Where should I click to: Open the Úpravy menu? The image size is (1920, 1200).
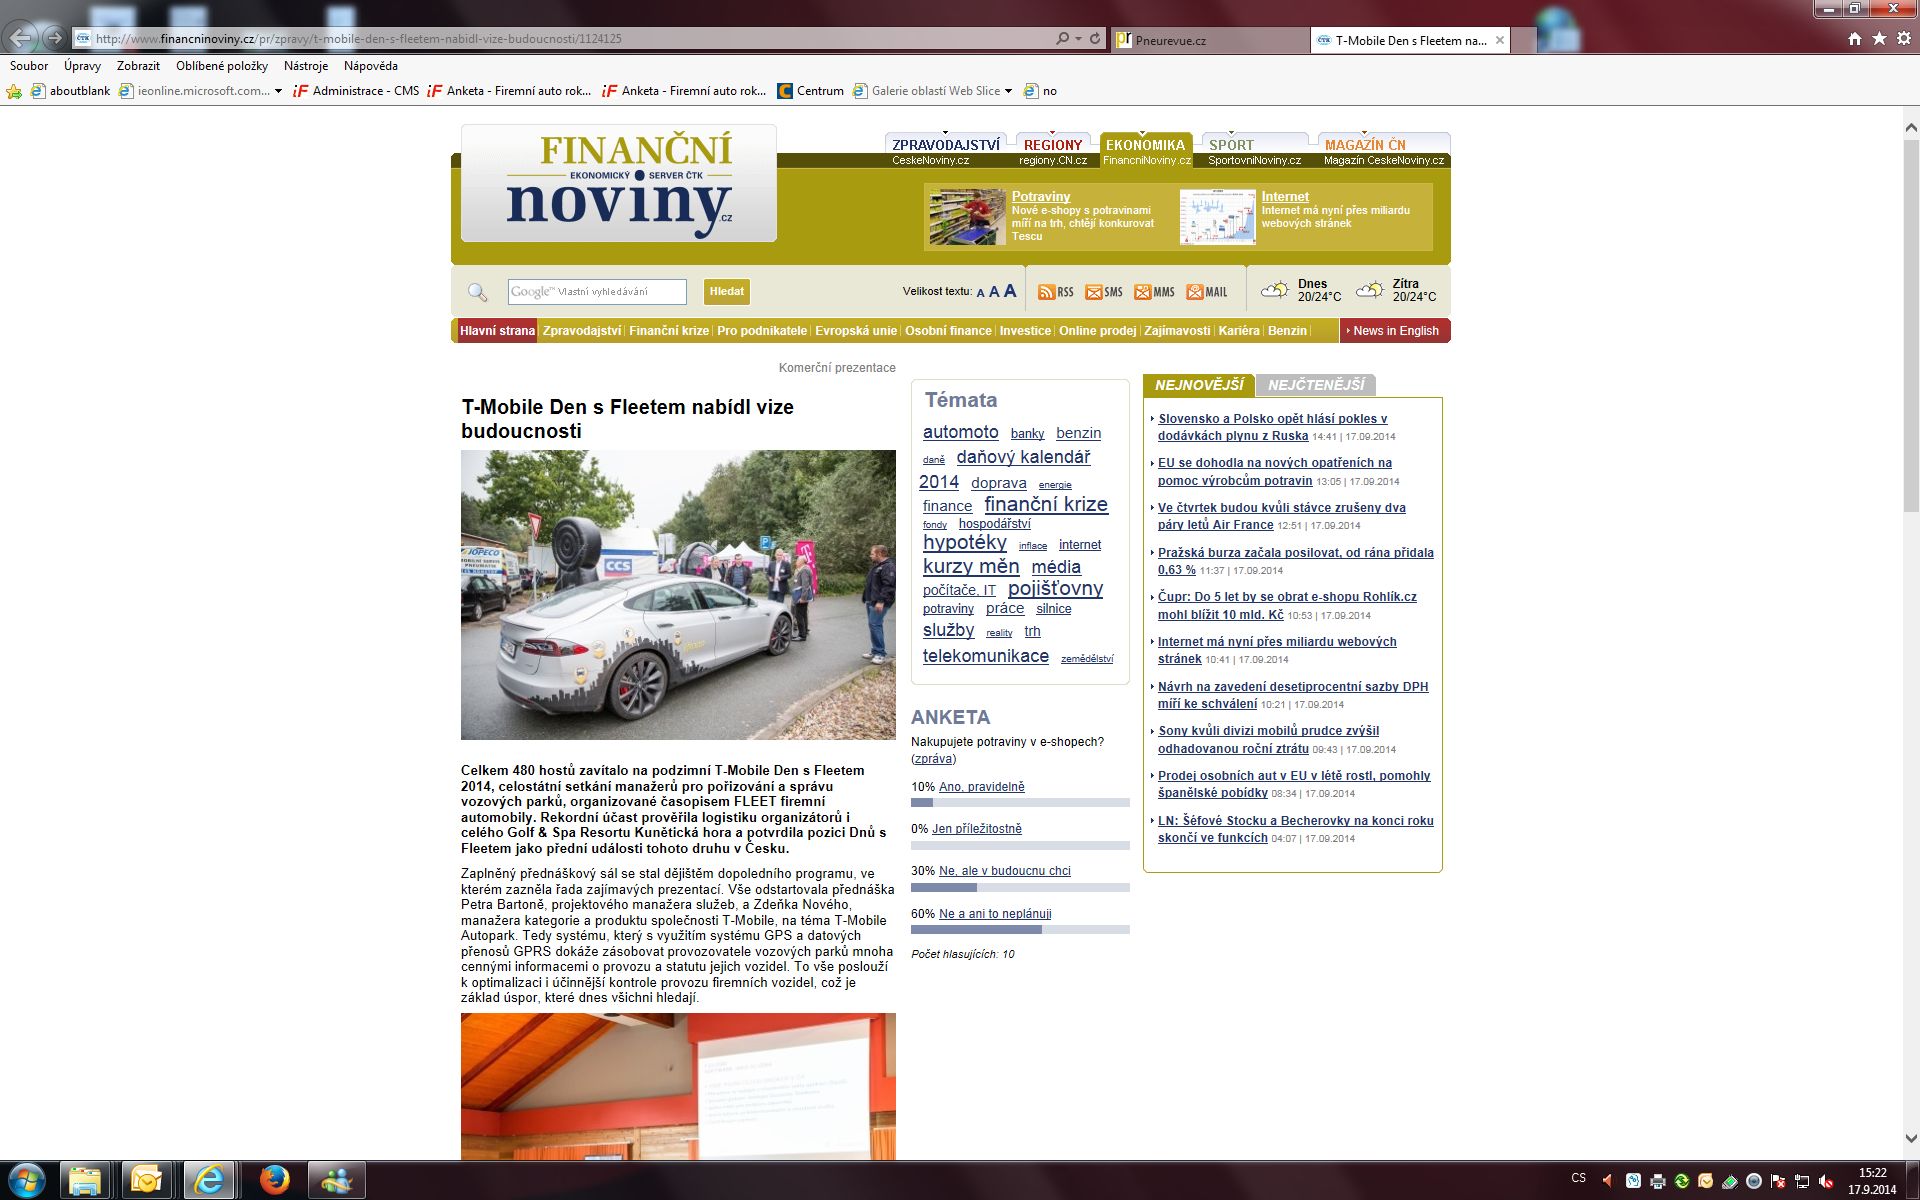click(82, 66)
